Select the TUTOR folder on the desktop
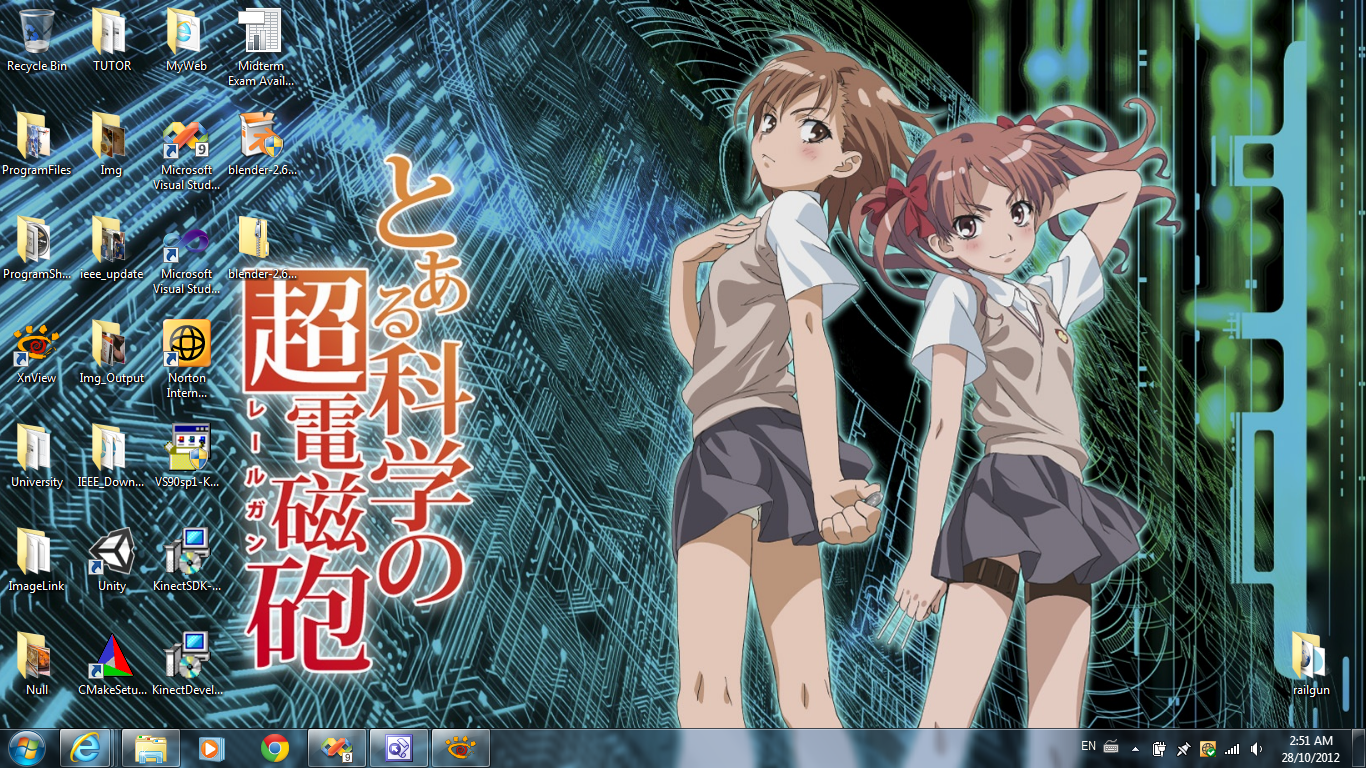 [x=111, y=40]
